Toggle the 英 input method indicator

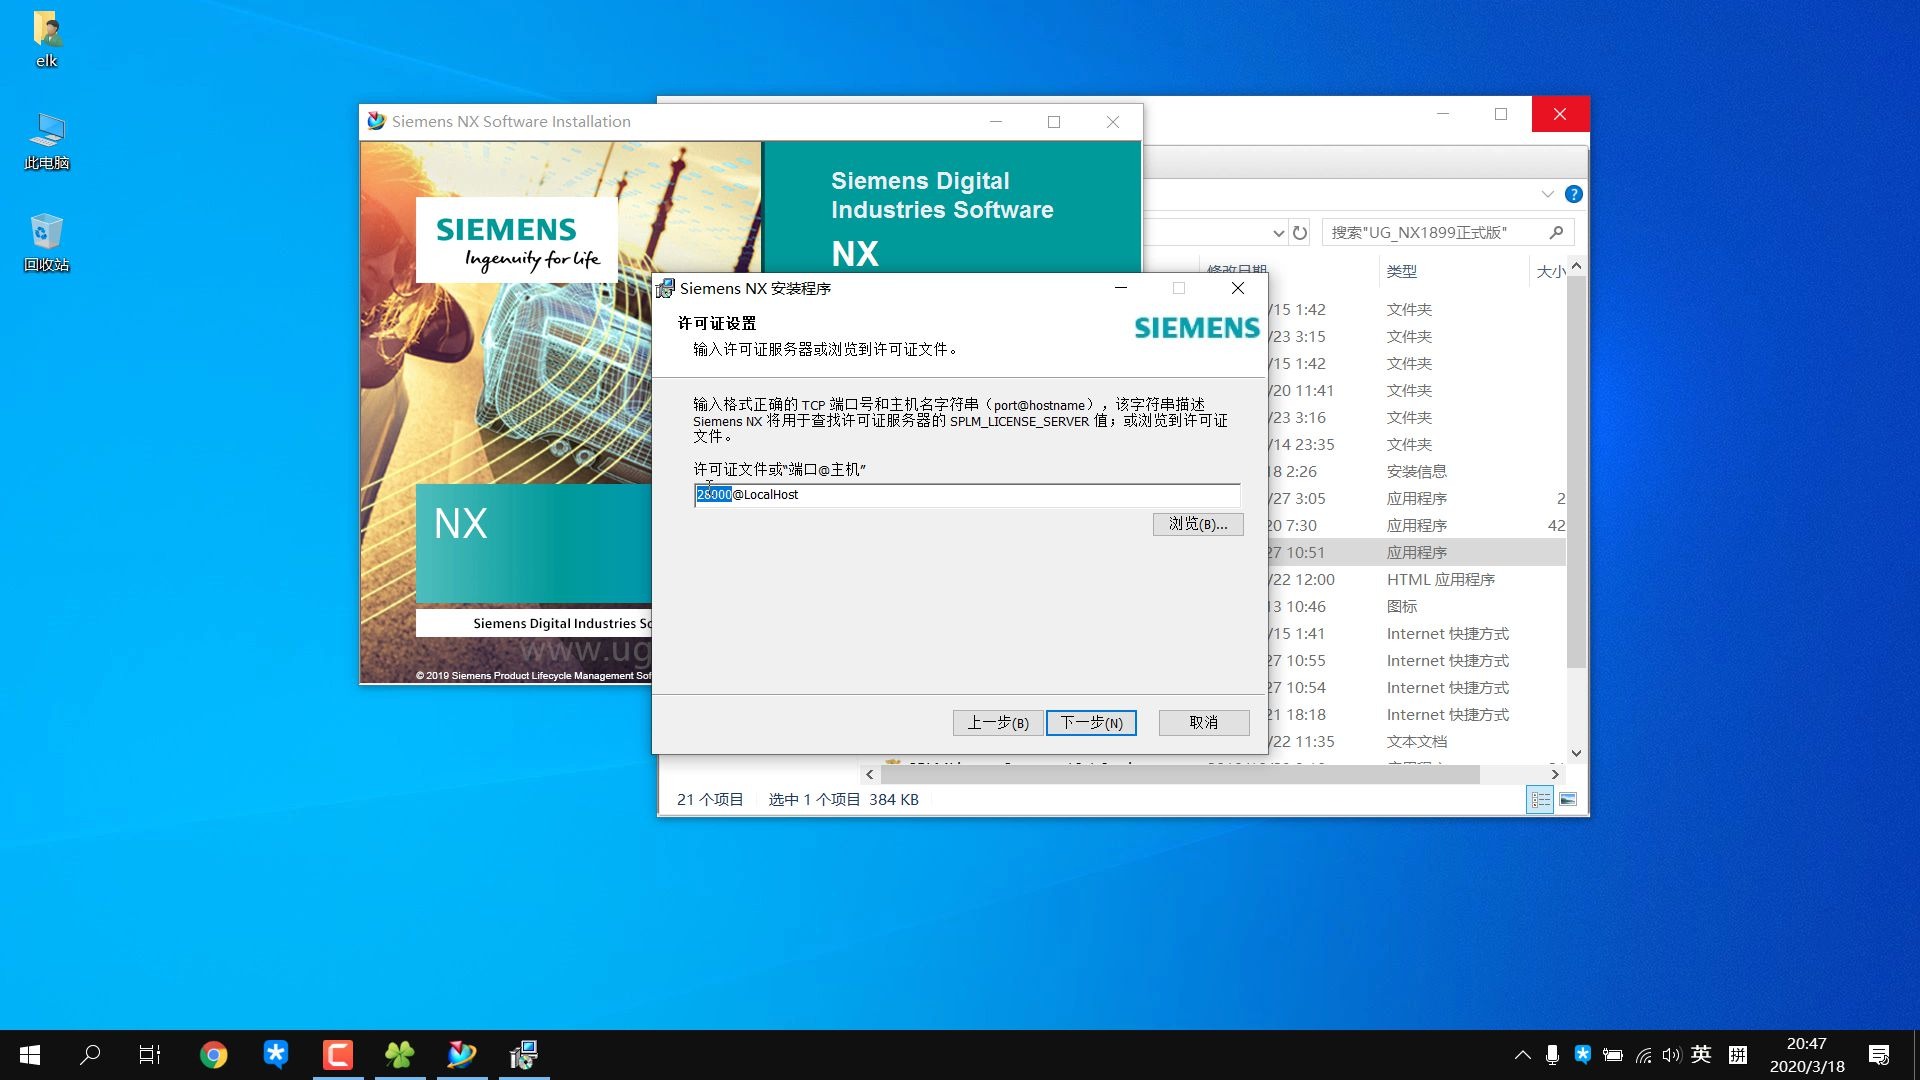coord(1701,1054)
